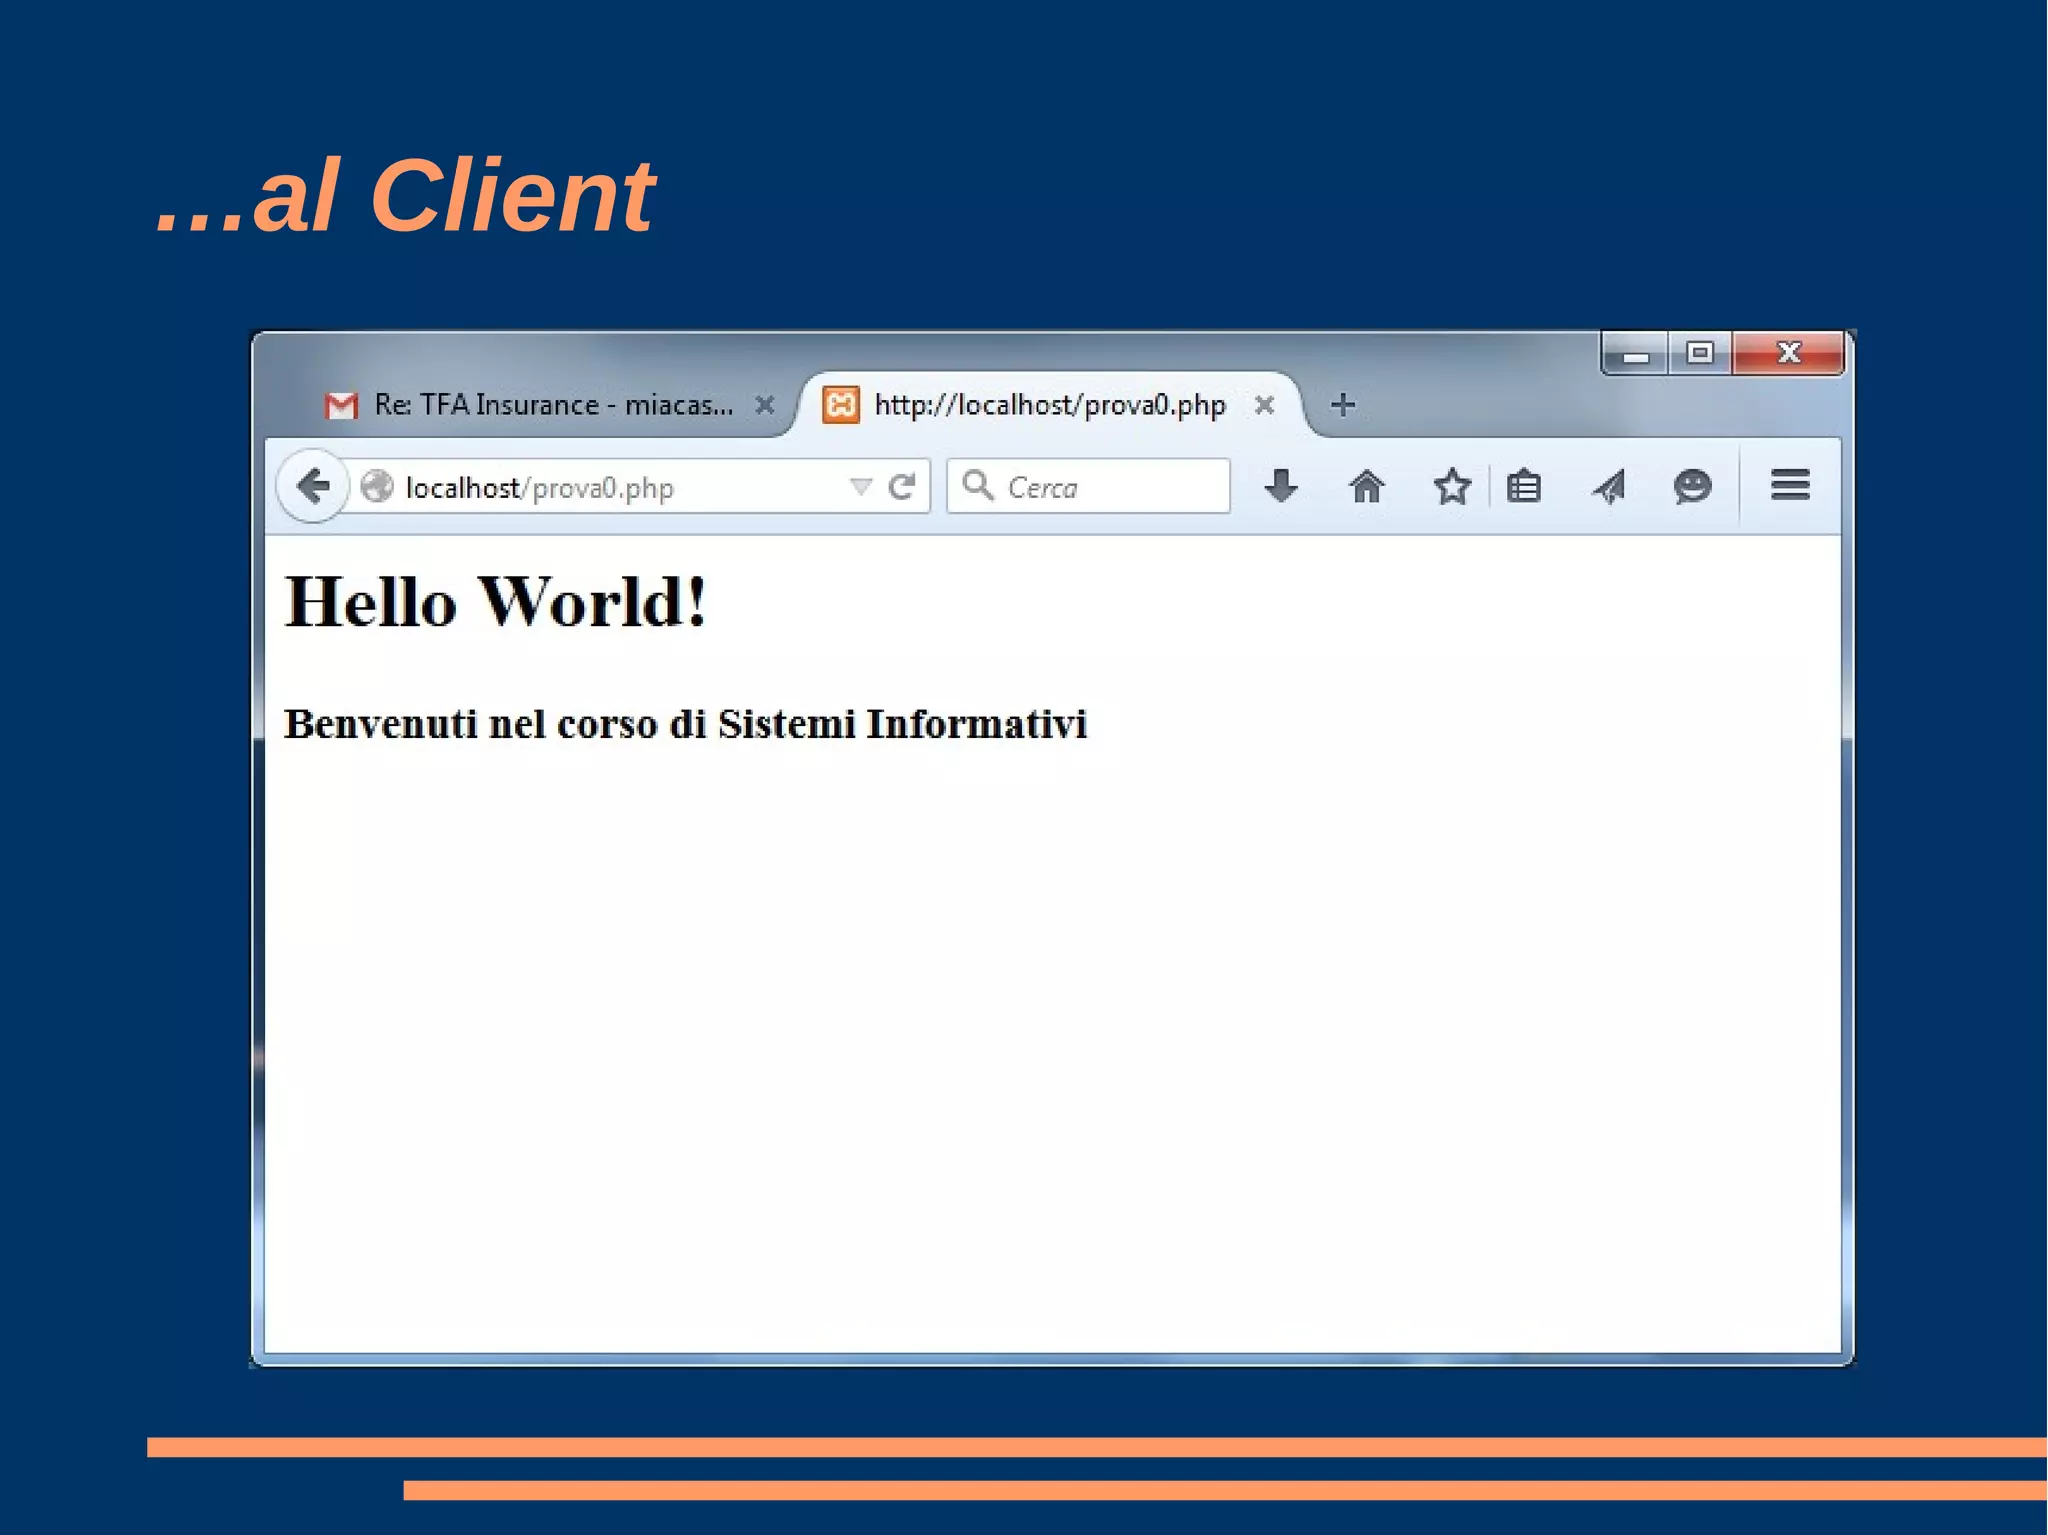The width and height of the screenshot is (2048, 1535).
Task: Focus the Cerca search field
Action: click(x=1088, y=486)
